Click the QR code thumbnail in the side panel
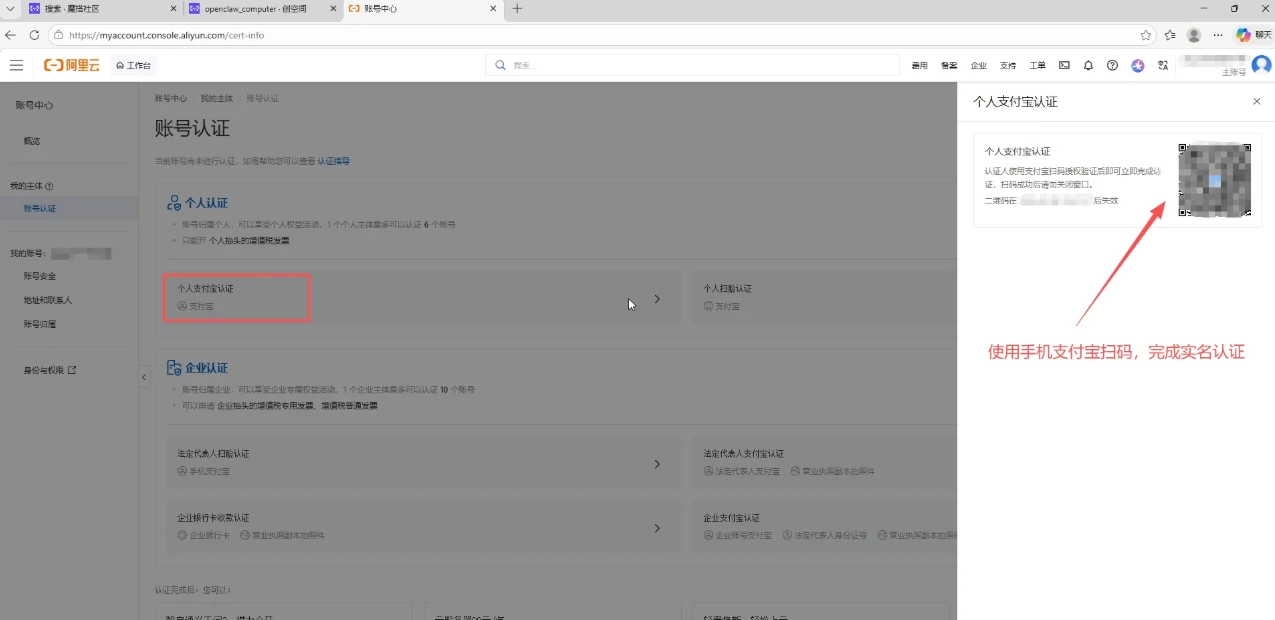The width and height of the screenshot is (1275, 620). point(1213,181)
